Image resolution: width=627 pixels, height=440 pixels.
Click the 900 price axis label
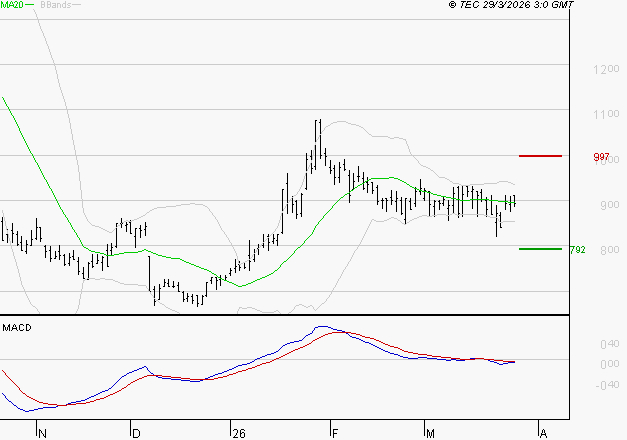tap(609, 205)
